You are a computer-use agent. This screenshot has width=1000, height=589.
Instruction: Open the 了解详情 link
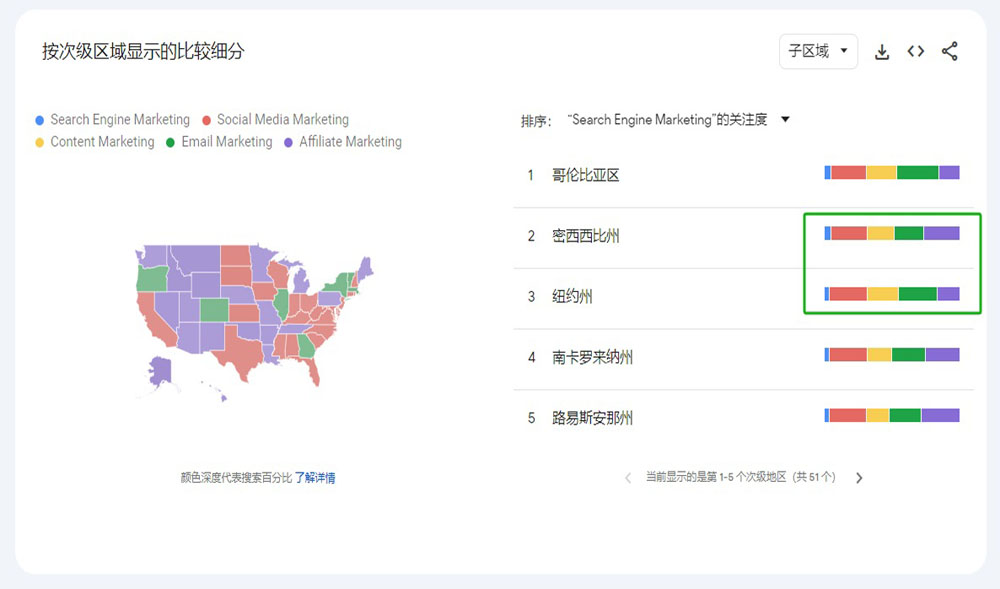coord(314,477)
